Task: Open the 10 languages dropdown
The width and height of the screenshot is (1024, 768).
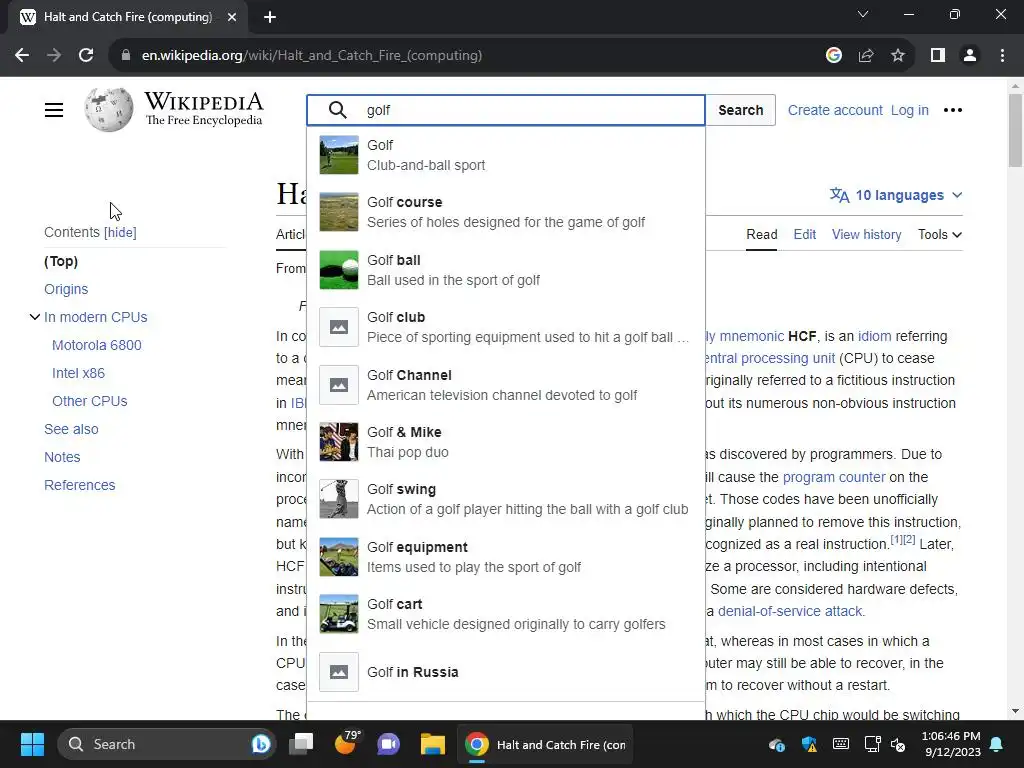Action: coord(896,195)
